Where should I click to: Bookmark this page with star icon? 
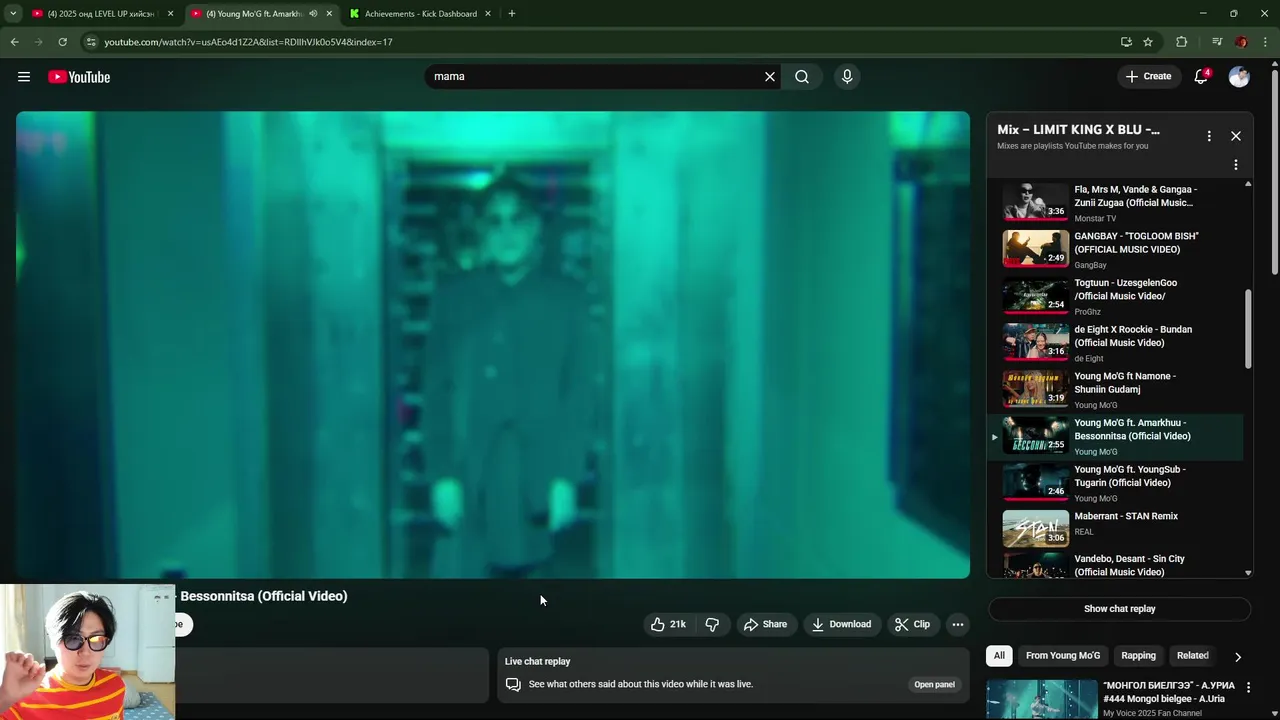[1148, 42]
